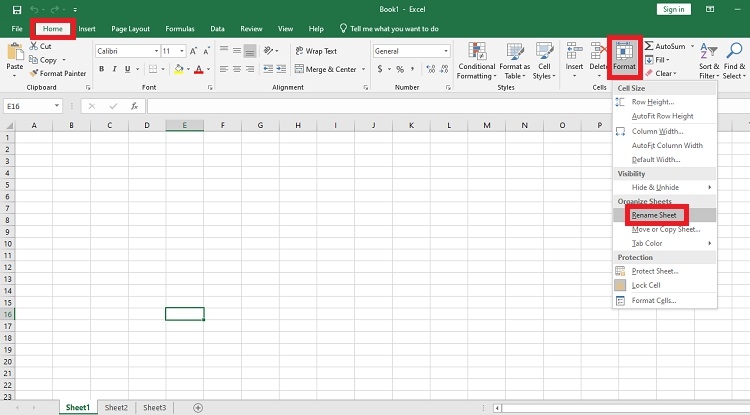Toggle Underline formatting

pos(128,69)
